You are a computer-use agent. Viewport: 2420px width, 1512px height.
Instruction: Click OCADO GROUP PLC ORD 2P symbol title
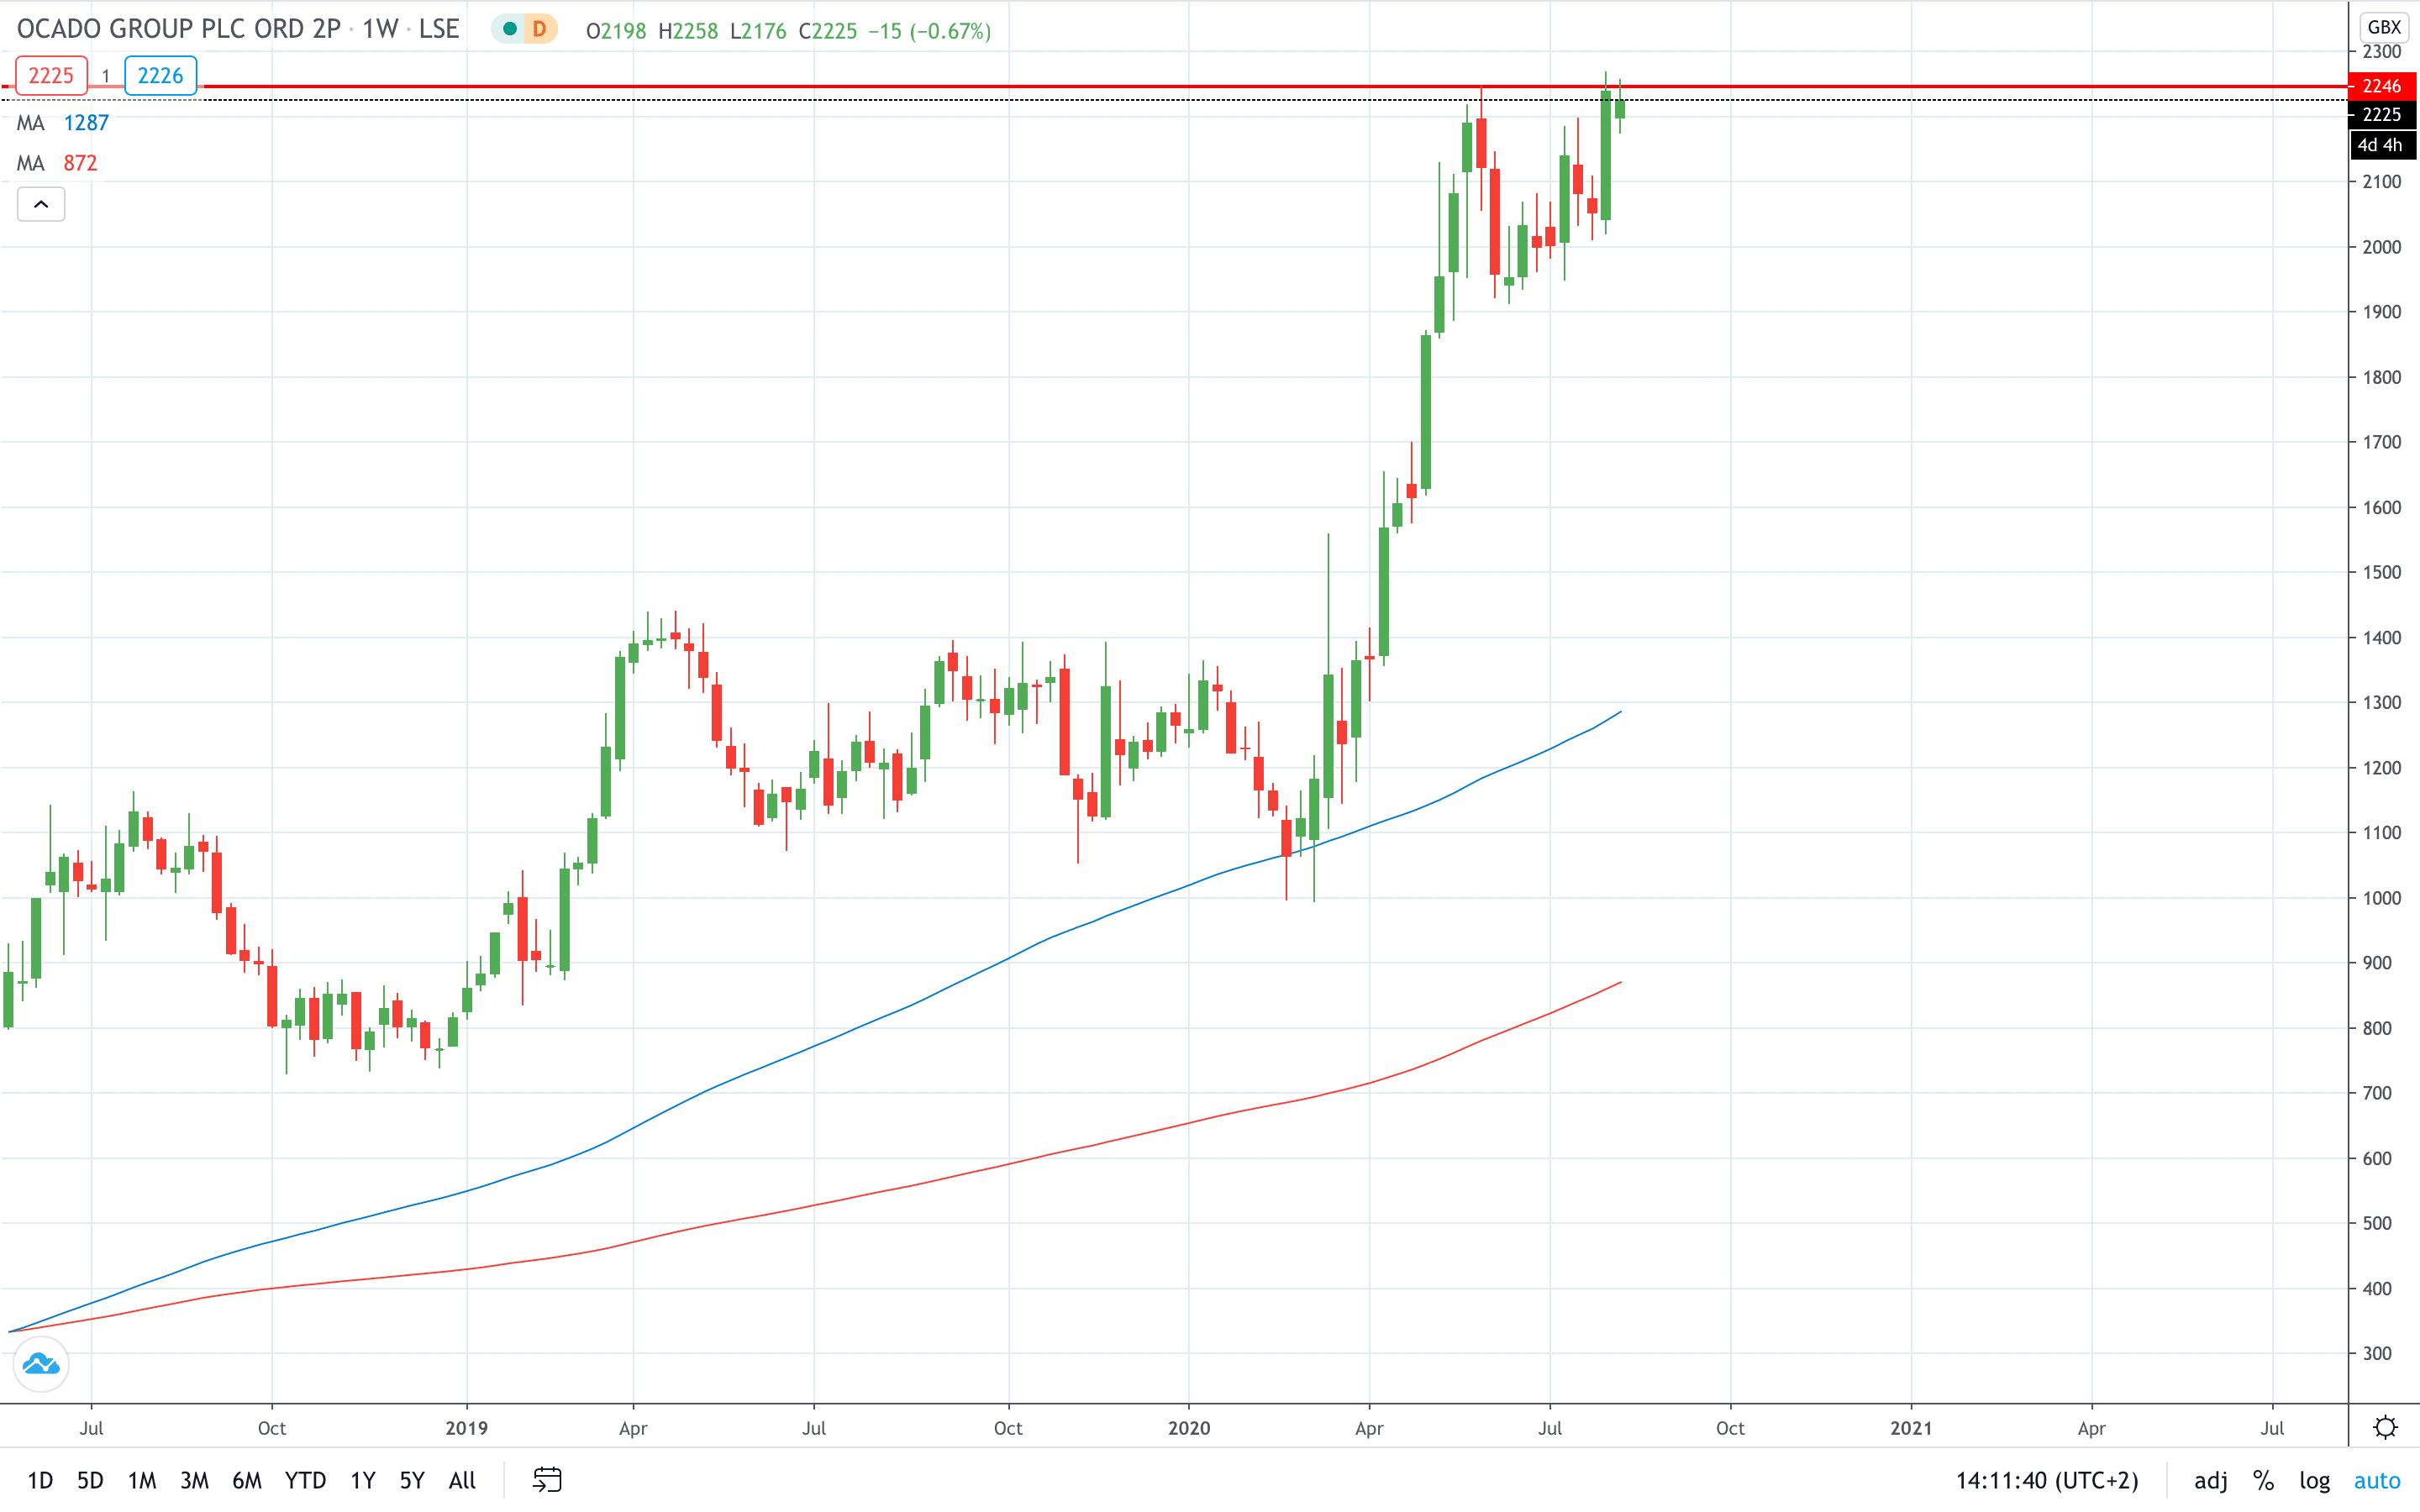[179, 29]
